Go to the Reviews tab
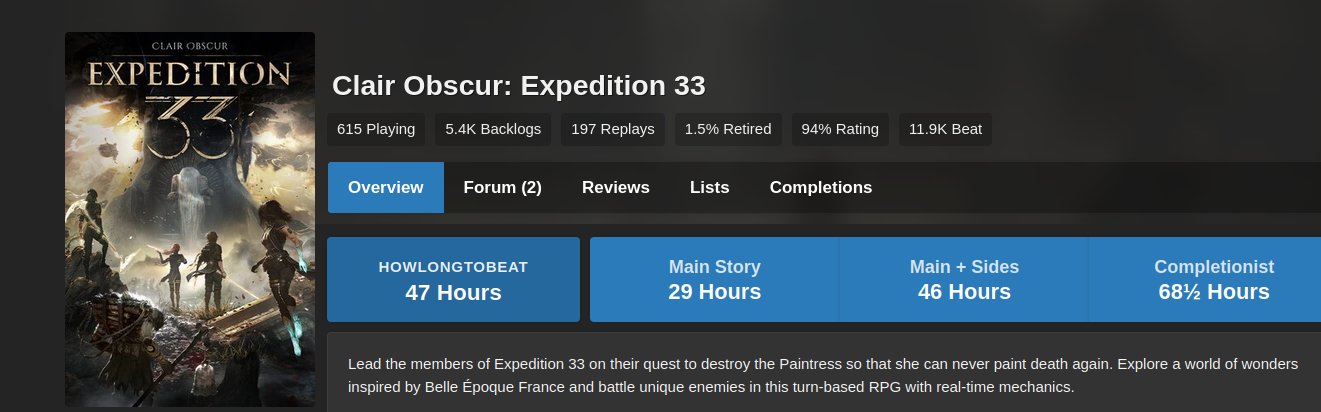This screenshot has width=1321, height=412. pos(616,187)
